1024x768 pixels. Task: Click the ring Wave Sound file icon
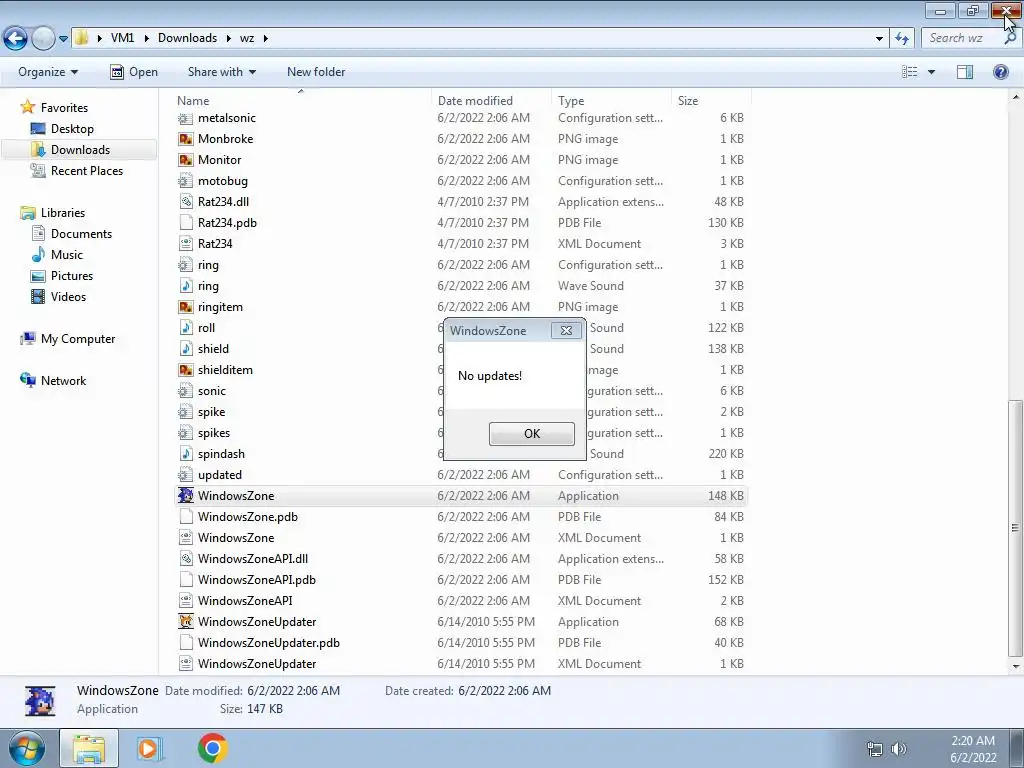[x=185, y=286]
